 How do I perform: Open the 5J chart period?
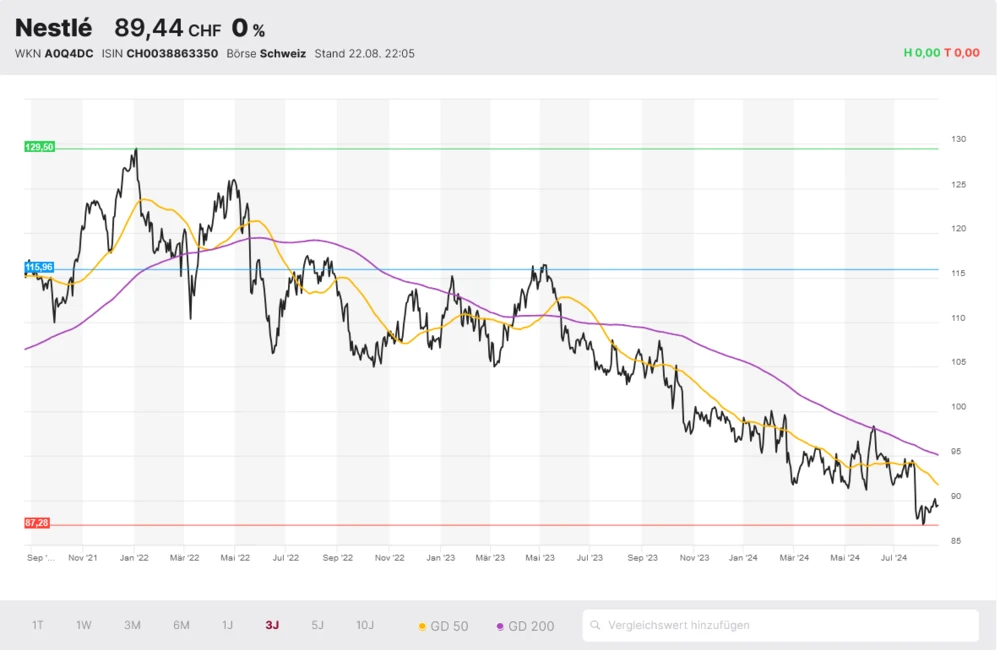point(317,625)
